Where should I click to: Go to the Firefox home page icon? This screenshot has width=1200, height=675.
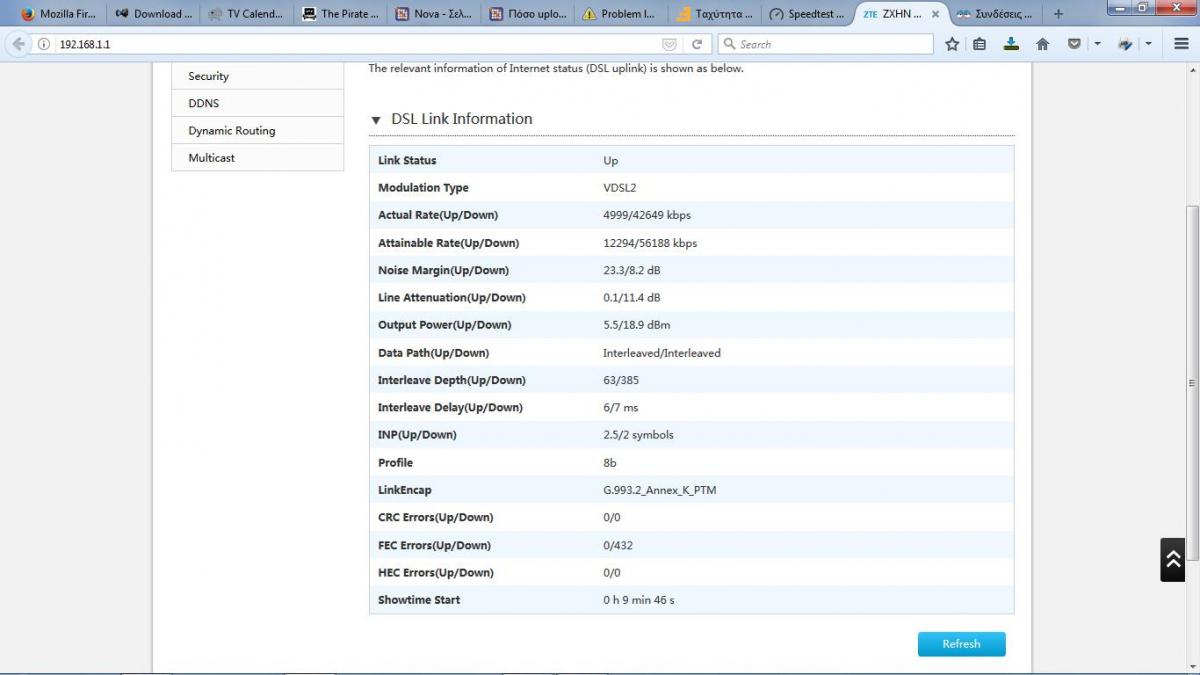1042,44
